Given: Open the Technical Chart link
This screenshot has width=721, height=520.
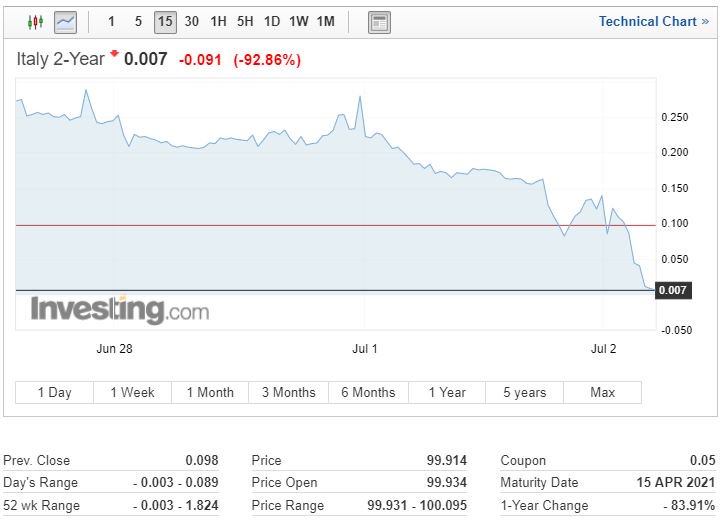Looking at the screenshot, I should [x=653, y=21].
